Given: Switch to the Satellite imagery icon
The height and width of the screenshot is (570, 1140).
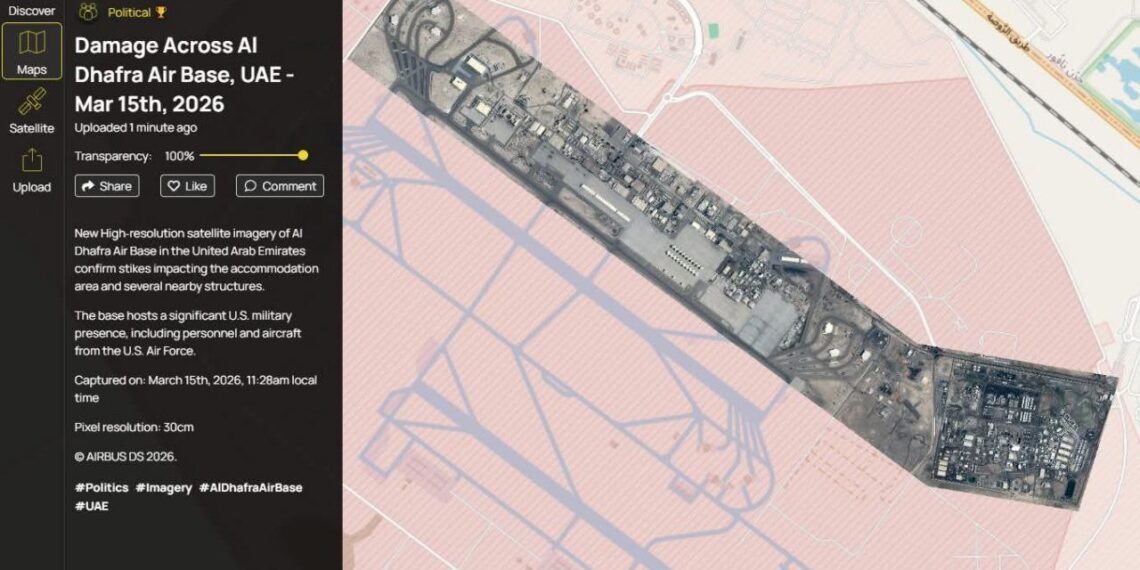Looking at the screenshot, I should [x=32, y=102].
